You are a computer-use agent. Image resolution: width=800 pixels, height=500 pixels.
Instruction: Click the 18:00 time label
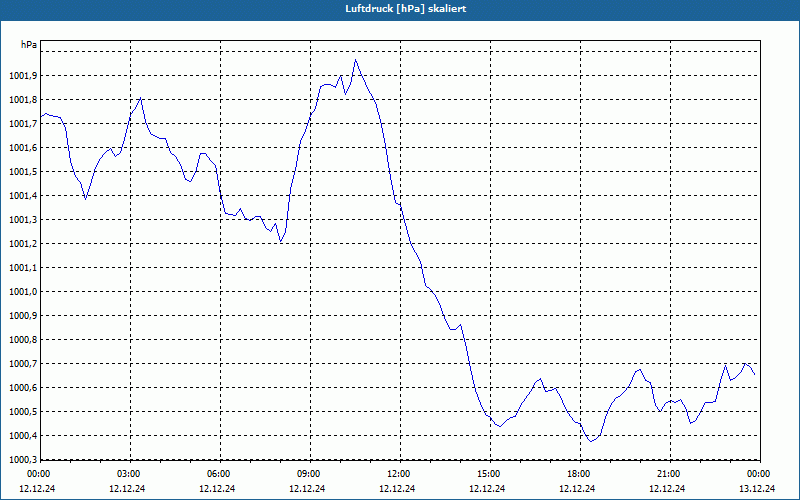coord(578,474)
